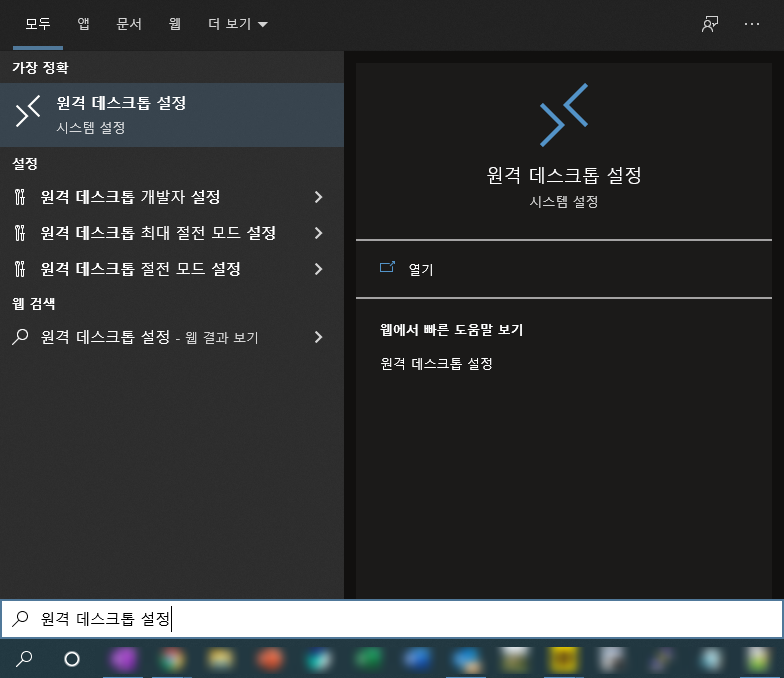Open the purple taskbar app icon
Screen dimensions: 784x678
pyautogui.click(x=123, y=659)
